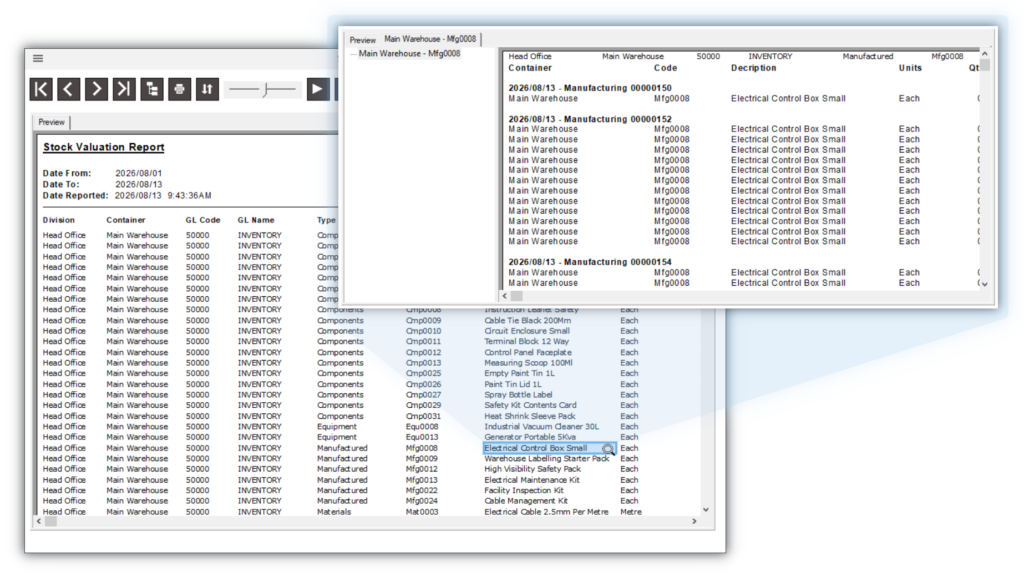Switch to Preview tab in drill-down window

[x=362, y=40]
